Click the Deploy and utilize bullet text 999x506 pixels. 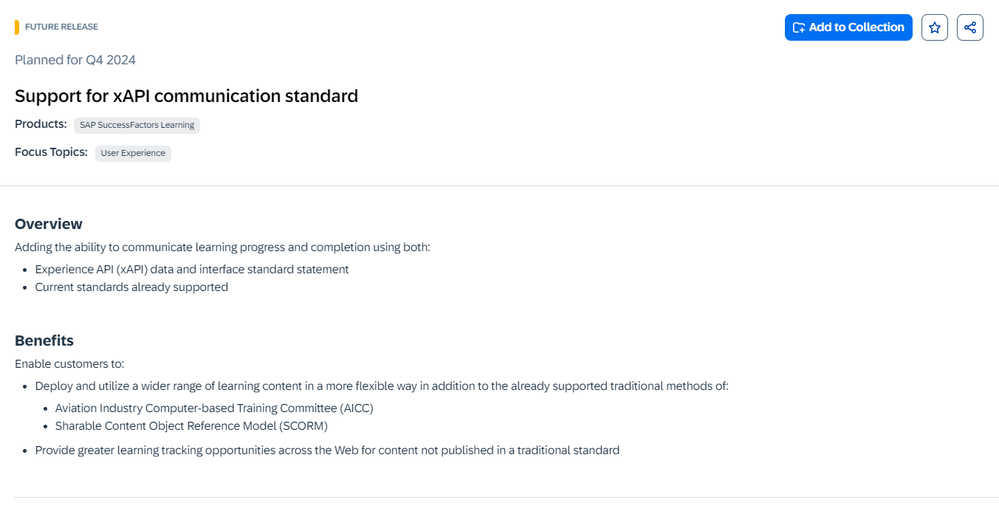[x=381, y=386]
